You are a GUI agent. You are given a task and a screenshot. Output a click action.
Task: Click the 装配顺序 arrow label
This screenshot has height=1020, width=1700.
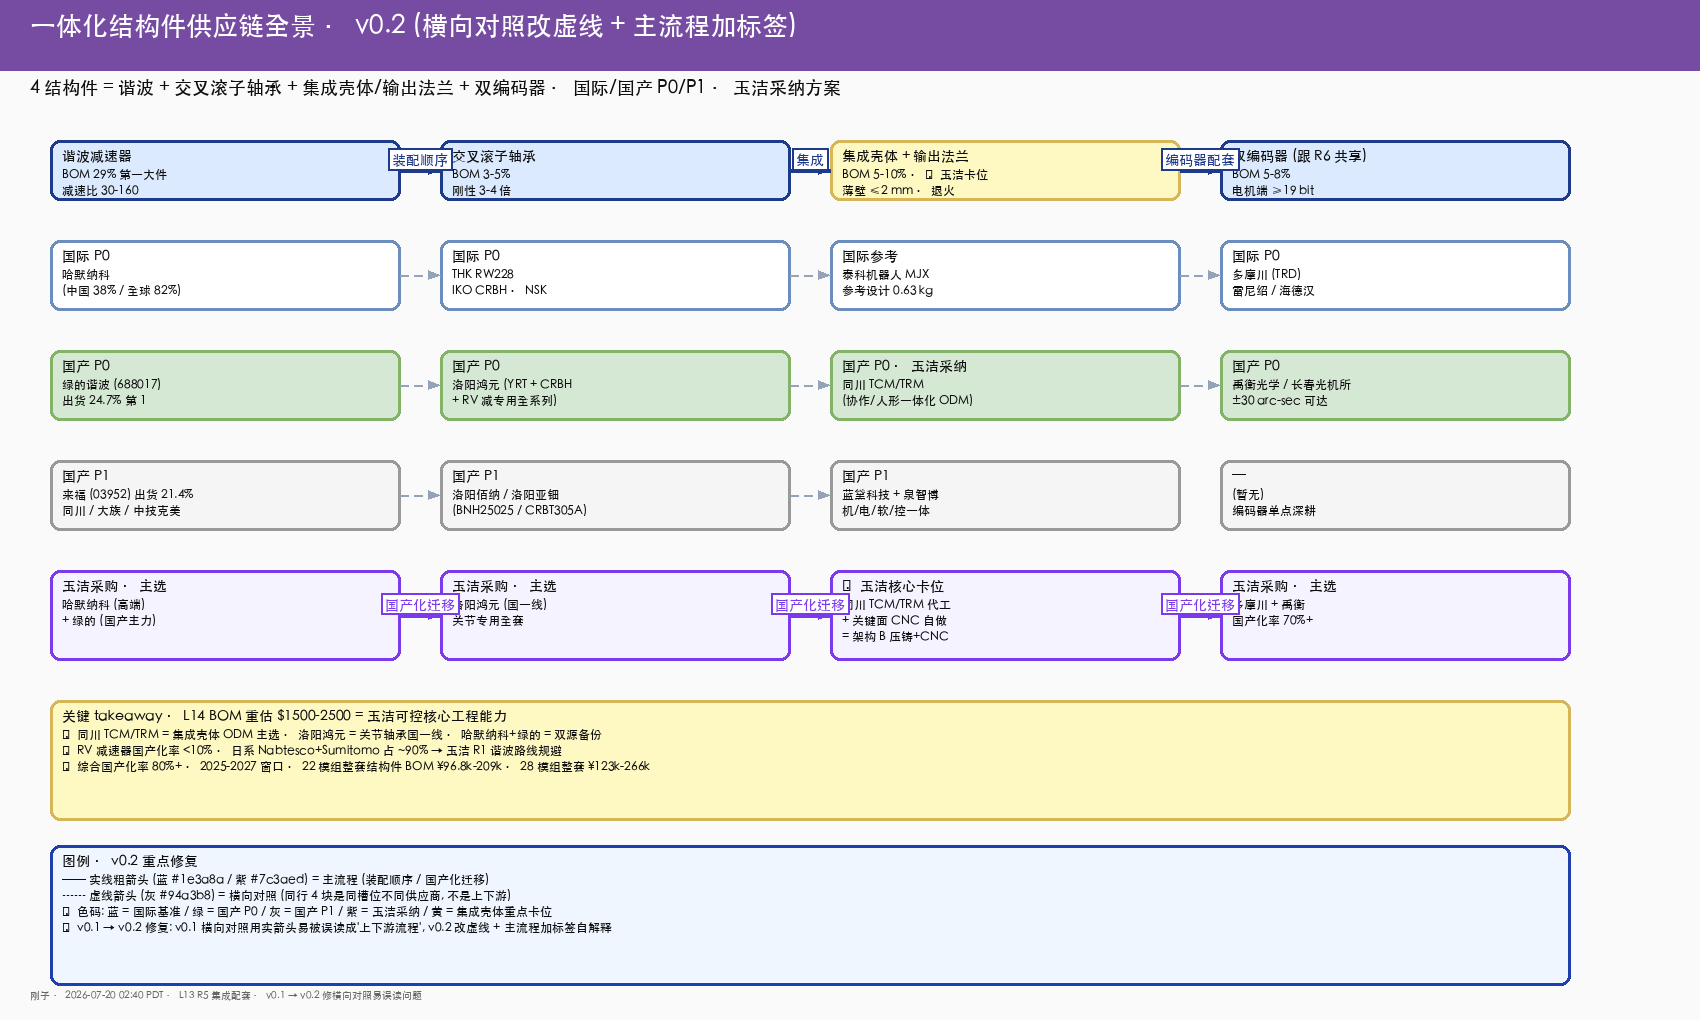[420, 160]
